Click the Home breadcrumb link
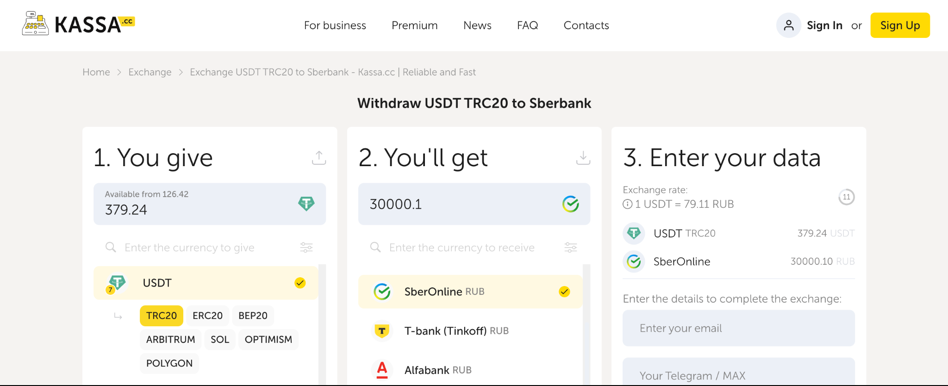Viewport: 948px width, 386px height. tap(96, 72)
